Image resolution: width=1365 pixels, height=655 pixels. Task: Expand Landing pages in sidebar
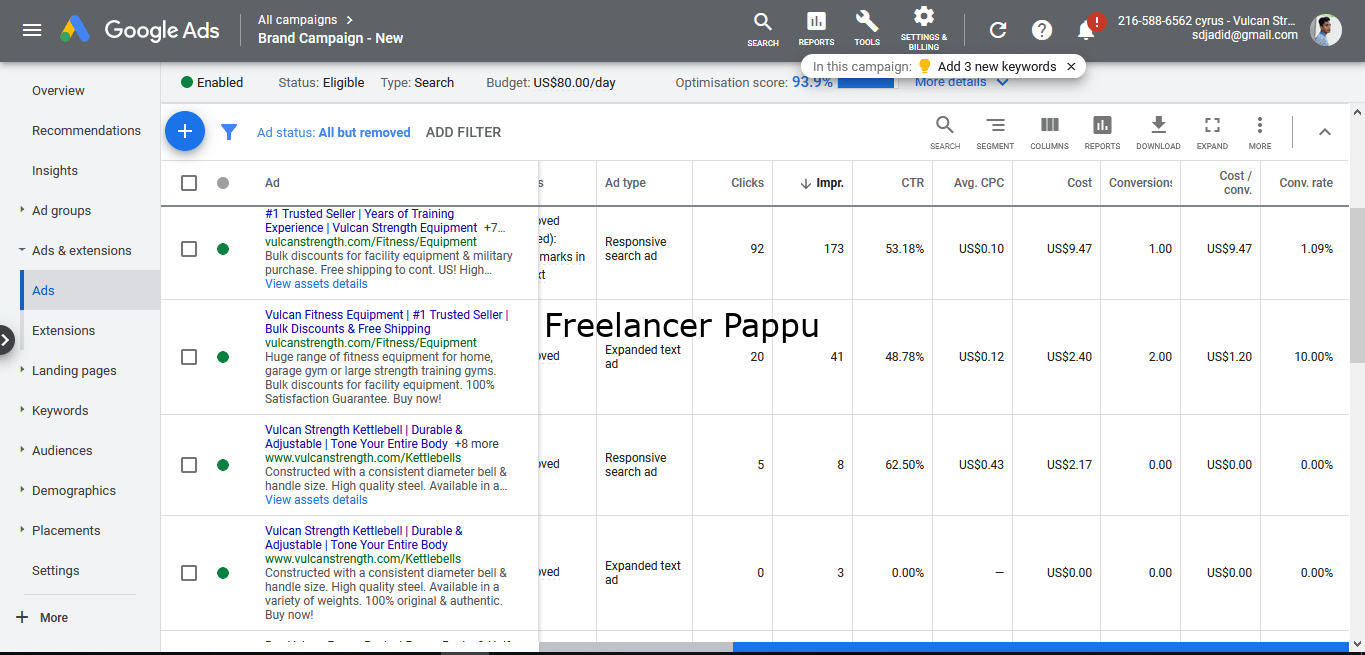(x=22, y=370)
